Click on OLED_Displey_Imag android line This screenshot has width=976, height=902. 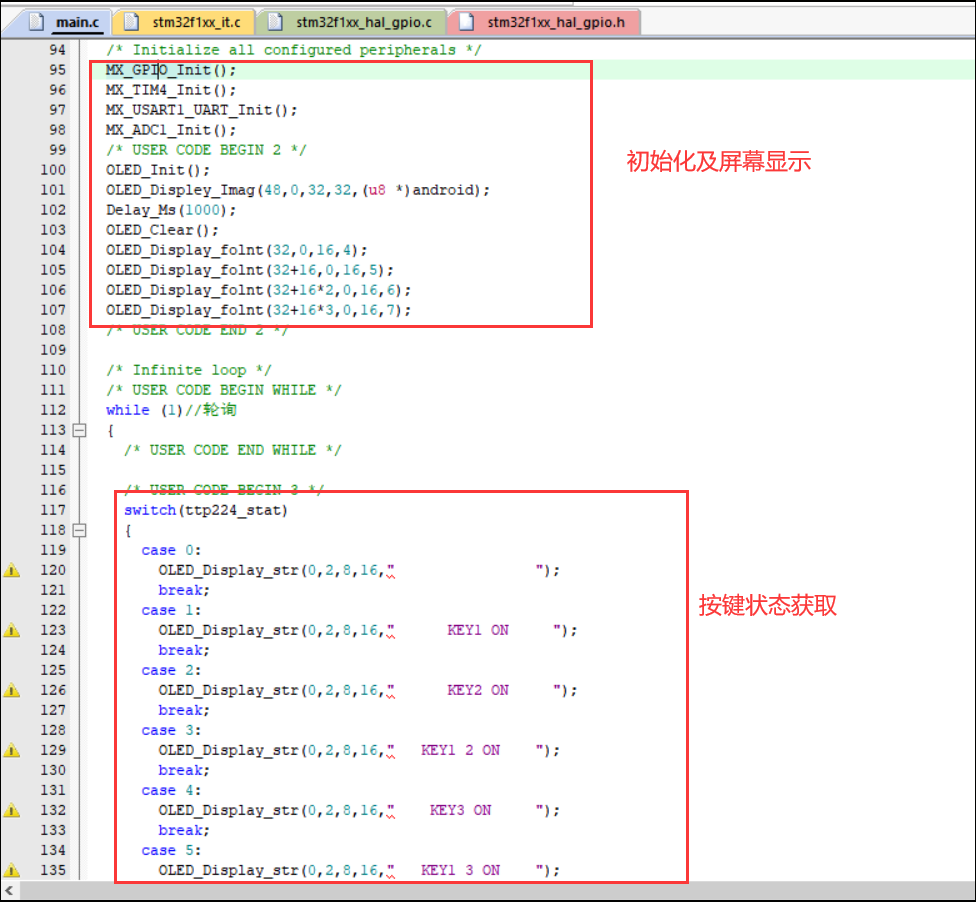(298, 190)
